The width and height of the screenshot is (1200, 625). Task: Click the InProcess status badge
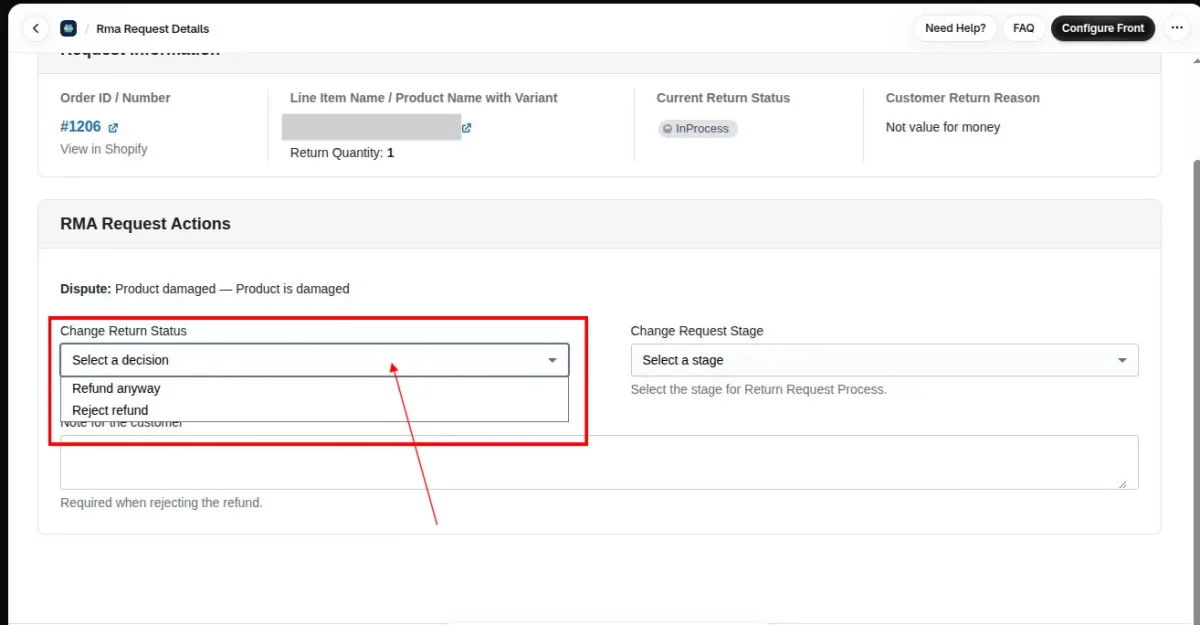(697, 129)
